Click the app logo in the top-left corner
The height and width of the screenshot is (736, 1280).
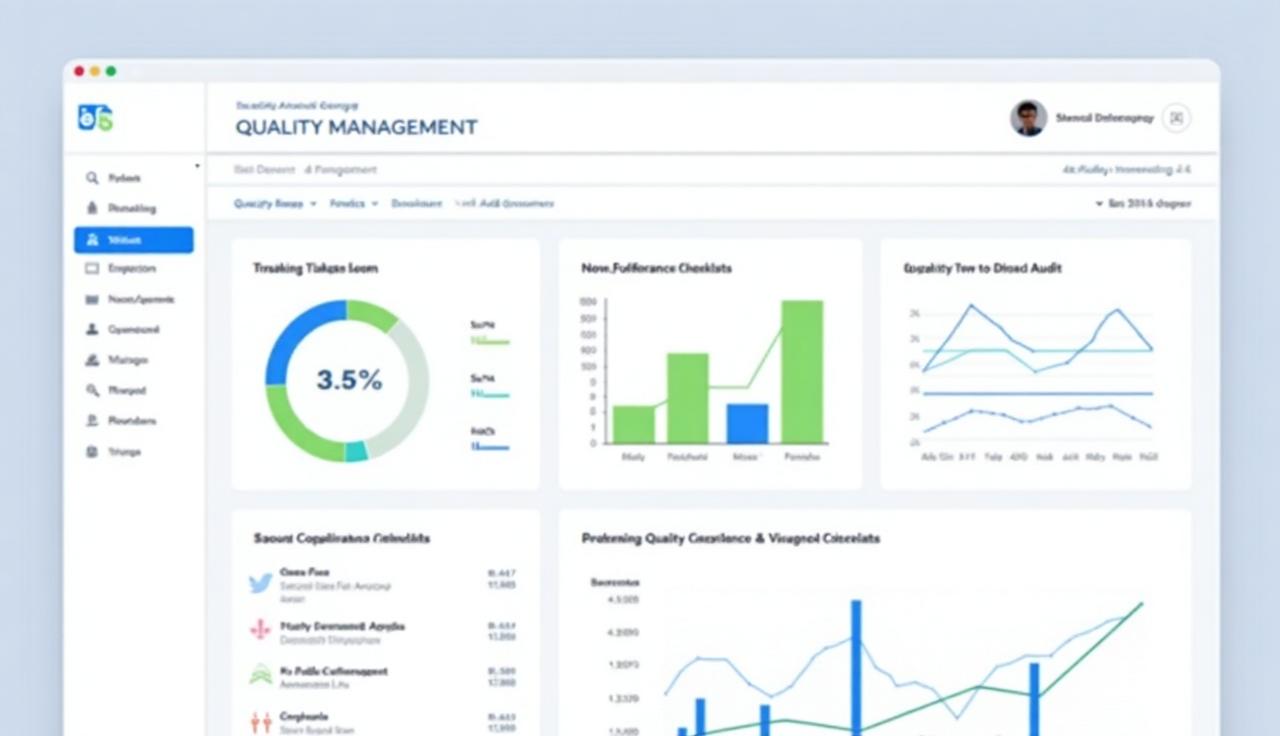tap(95, 117)
